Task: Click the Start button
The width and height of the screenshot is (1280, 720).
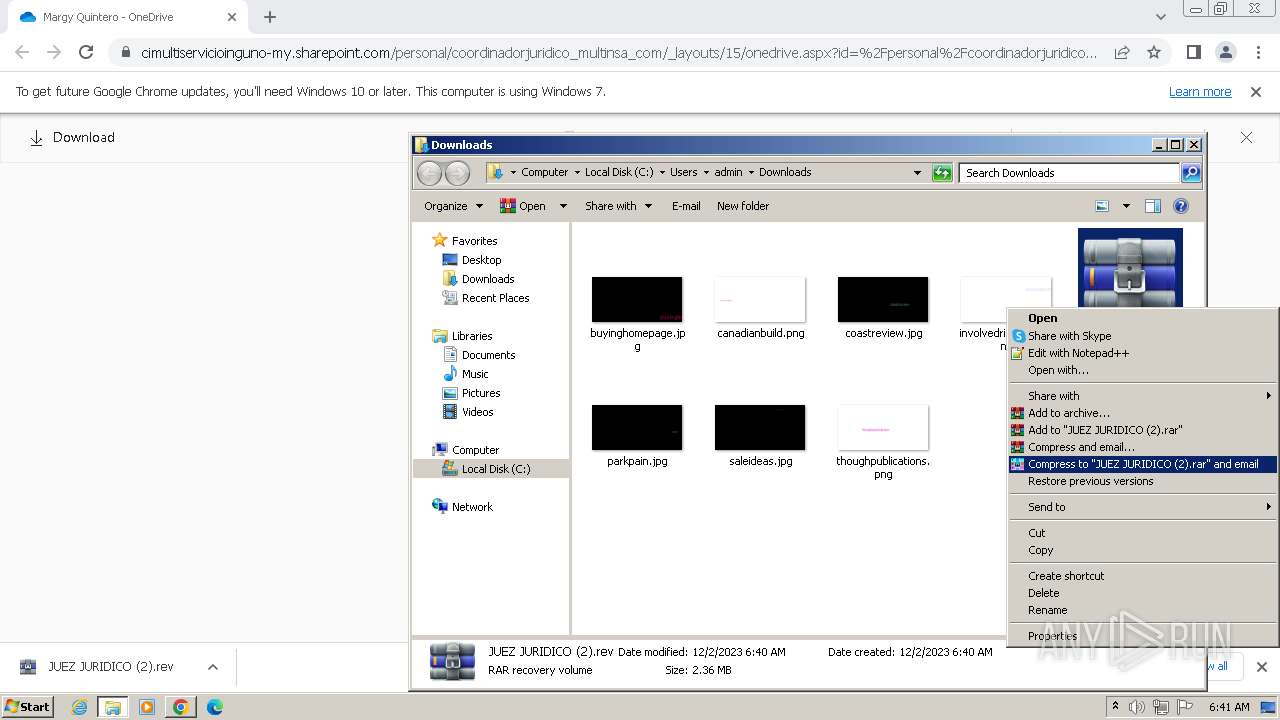Action: click(27, 707)
